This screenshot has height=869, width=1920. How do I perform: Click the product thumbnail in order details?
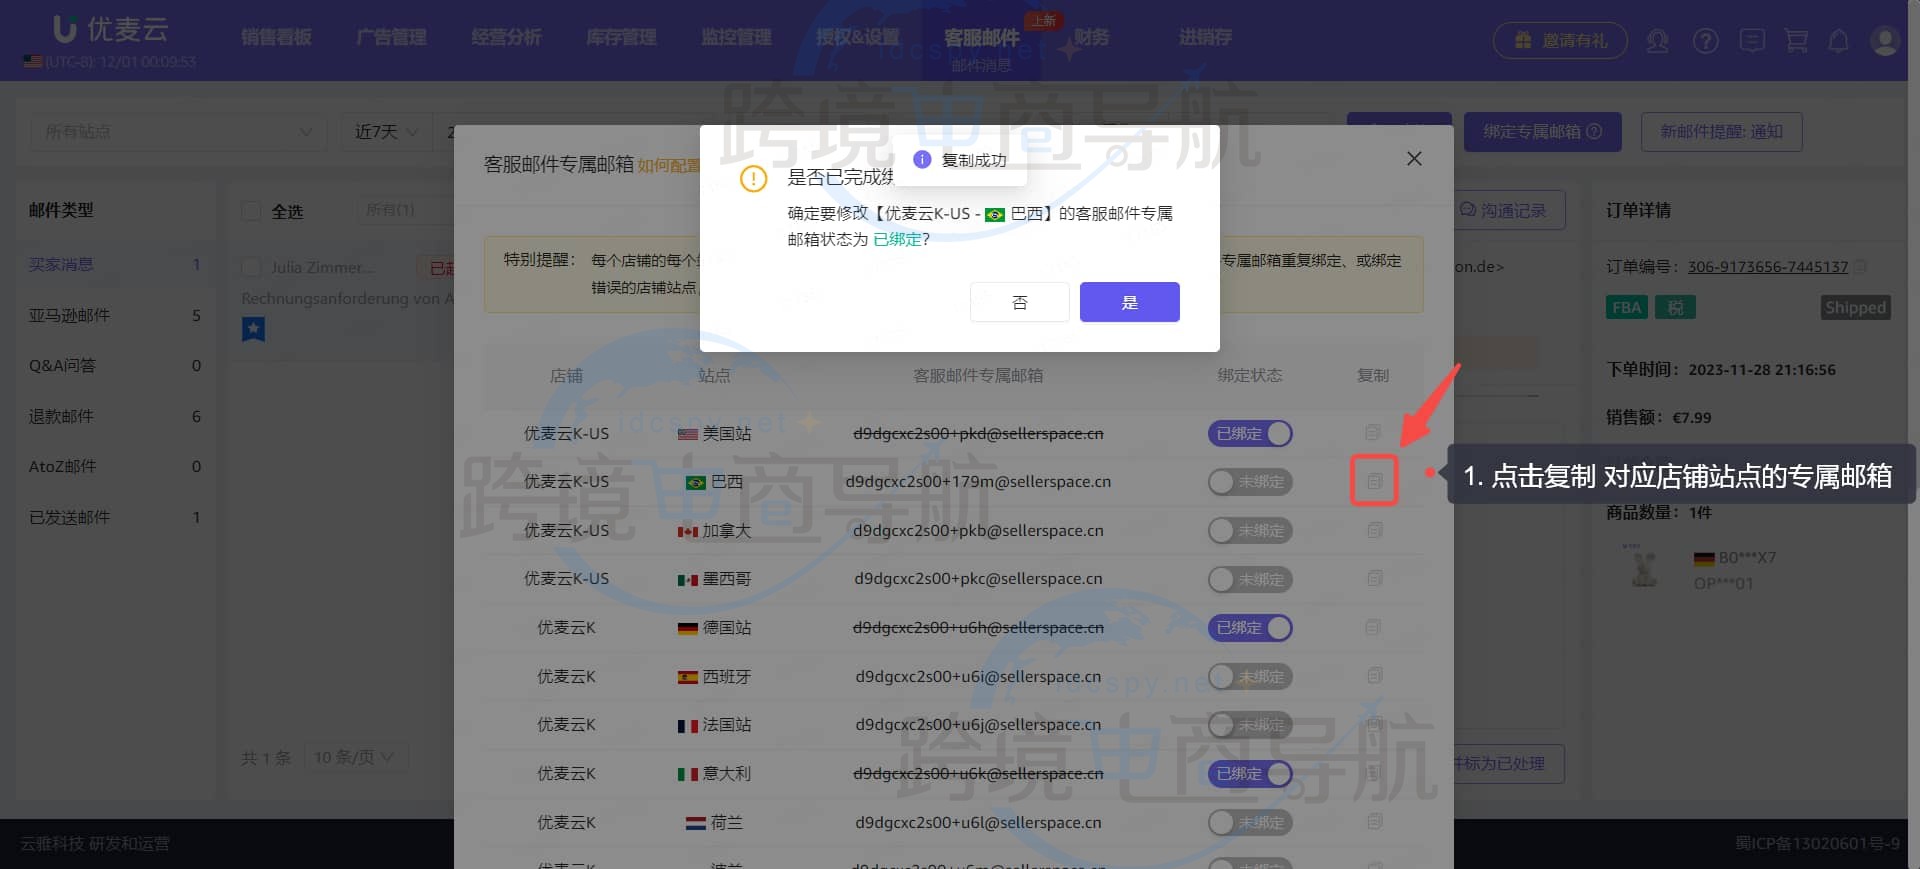click(x=1644, y=567)
